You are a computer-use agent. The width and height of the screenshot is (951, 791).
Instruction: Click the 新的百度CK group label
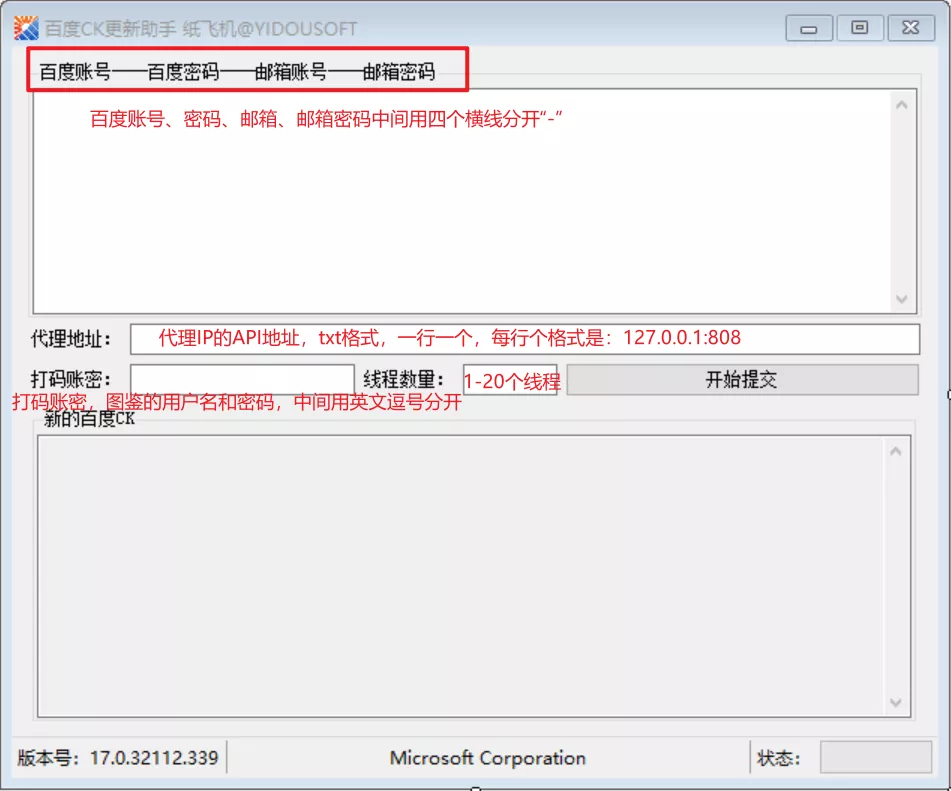(89, 419)
